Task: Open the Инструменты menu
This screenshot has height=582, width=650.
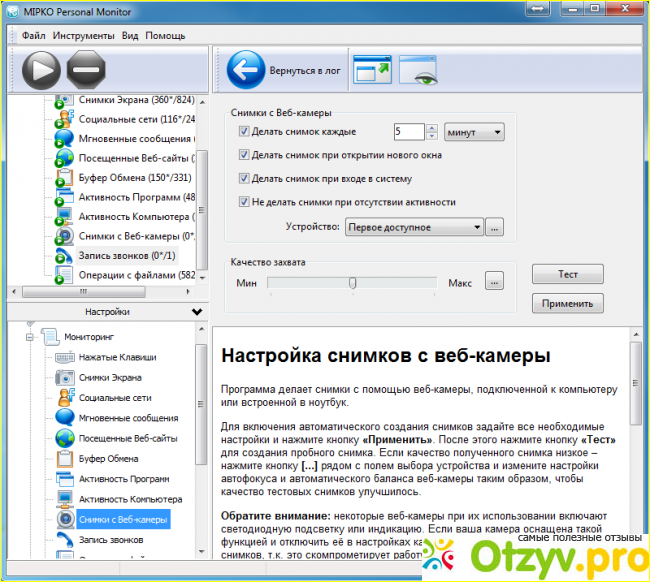Action: (83, 36)
